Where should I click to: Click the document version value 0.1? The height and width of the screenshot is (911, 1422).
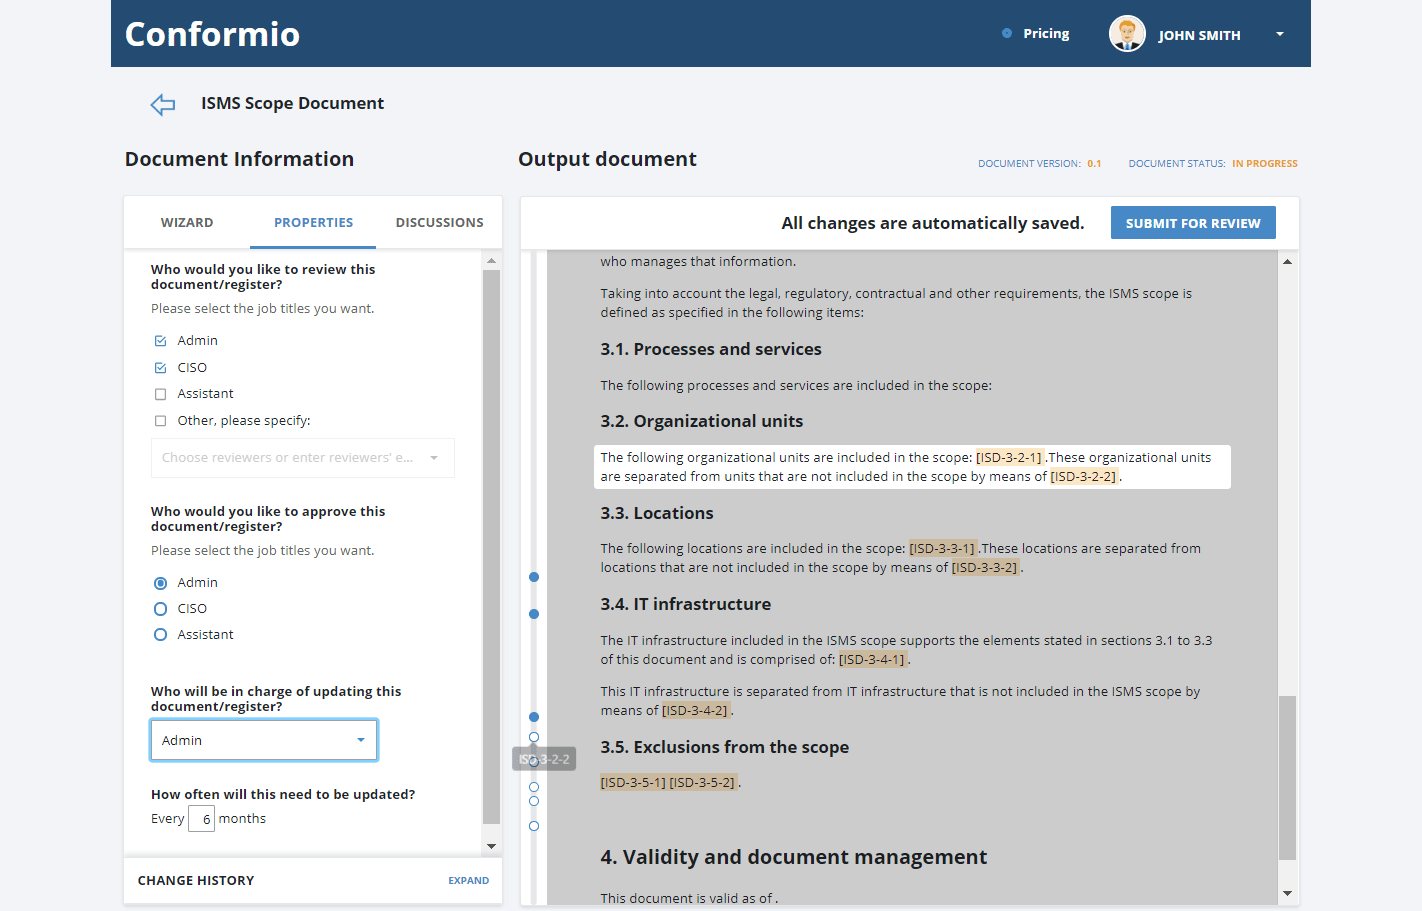1094,164
